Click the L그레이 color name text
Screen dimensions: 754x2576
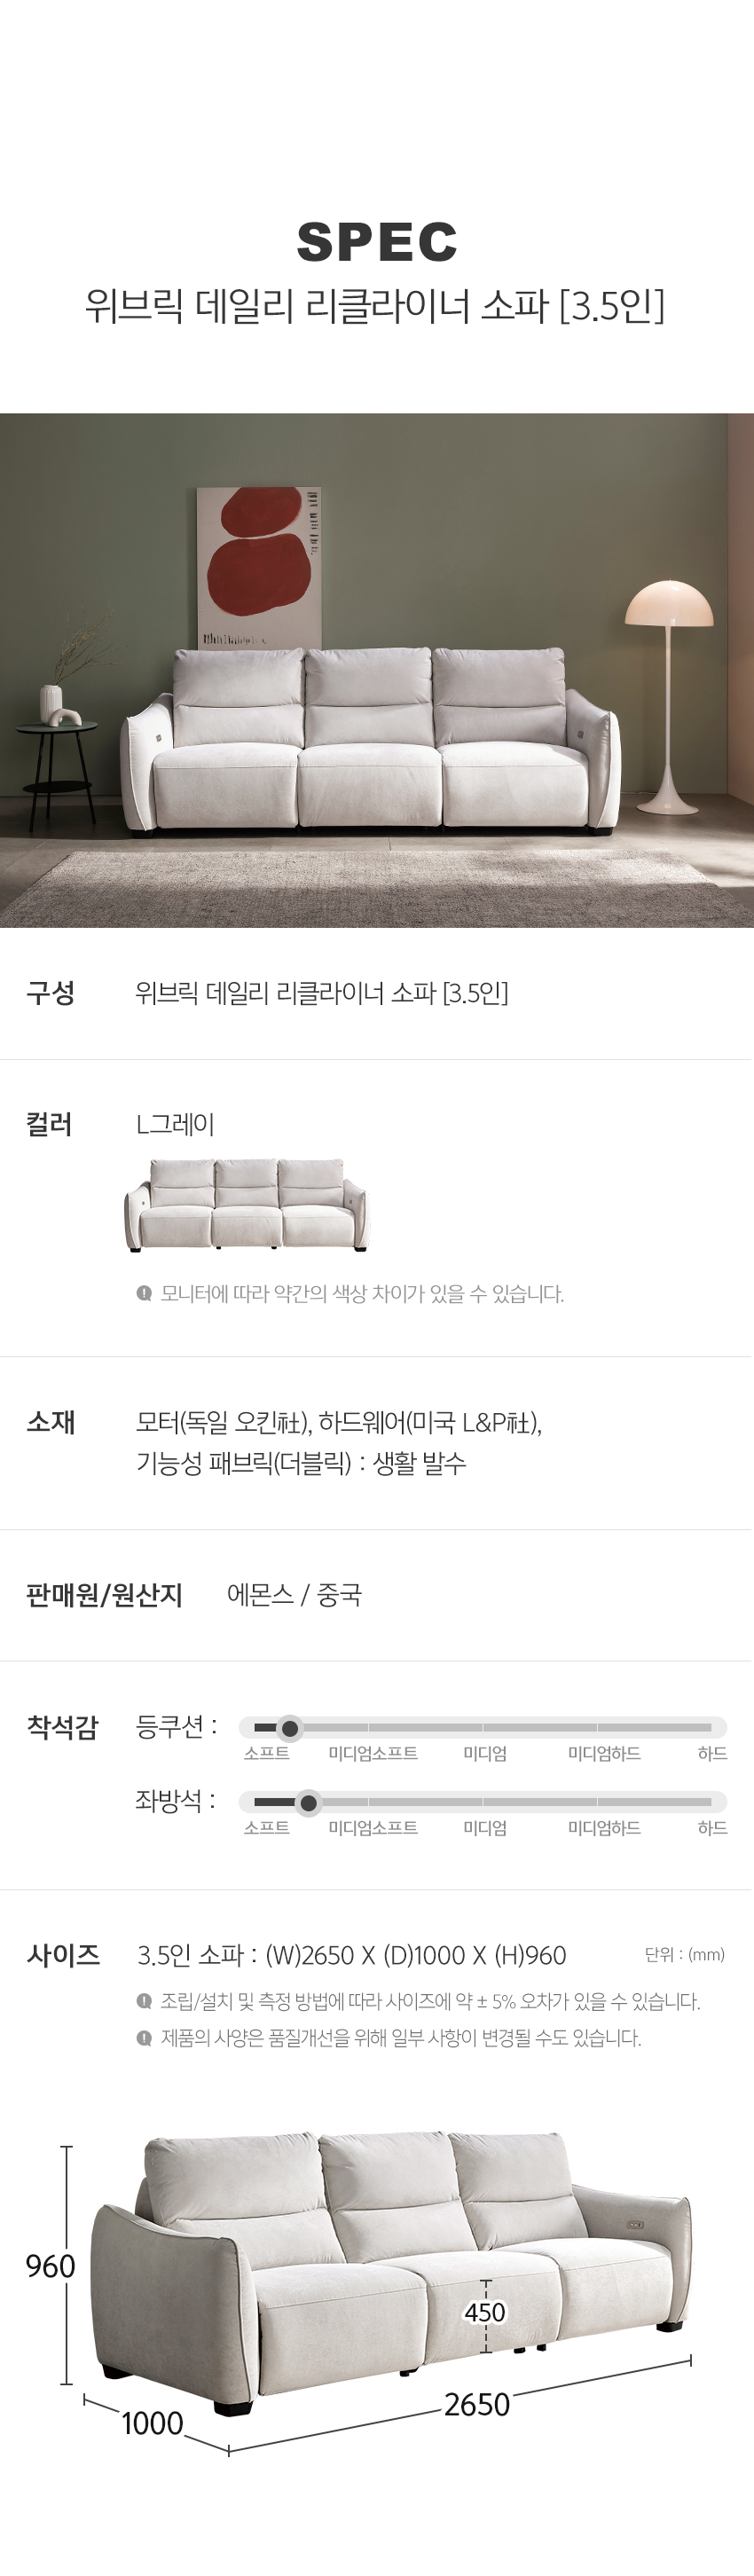175,1125
